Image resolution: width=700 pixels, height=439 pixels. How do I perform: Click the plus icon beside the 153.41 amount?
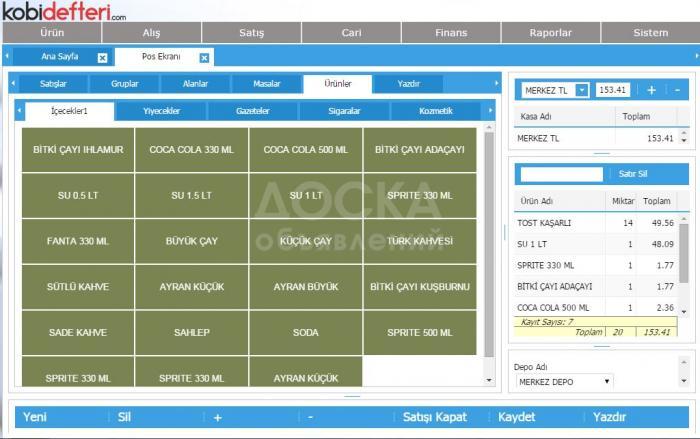pyautogui.click(x=652, y=90)
